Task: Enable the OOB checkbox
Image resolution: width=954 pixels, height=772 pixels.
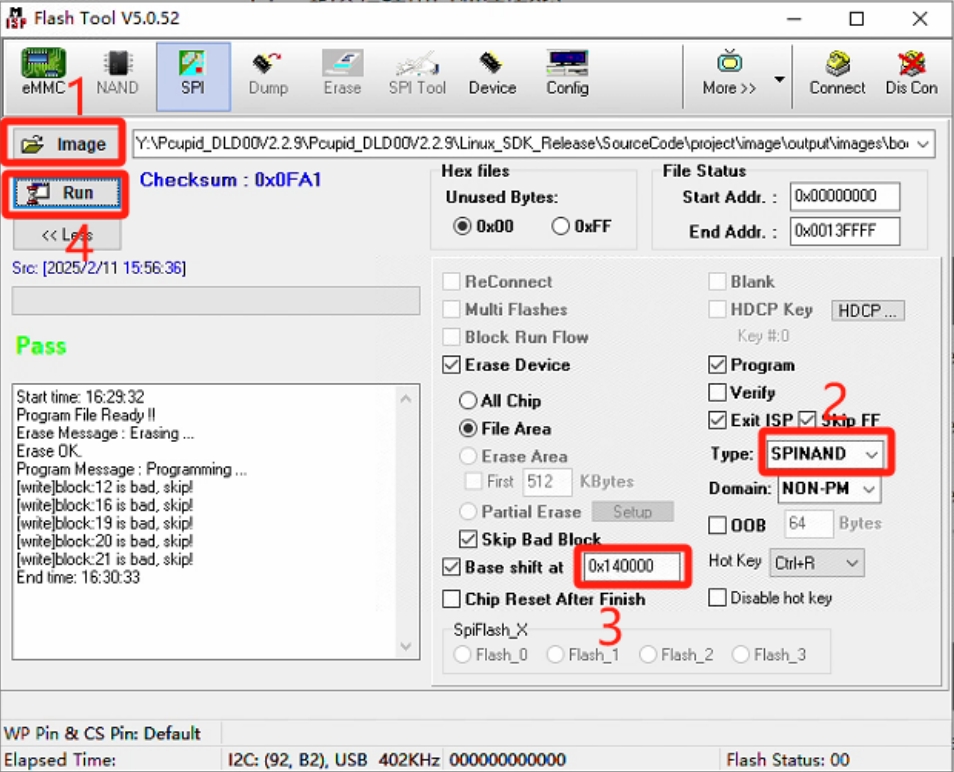Action: pyautogui.click(x=717, y=524)
